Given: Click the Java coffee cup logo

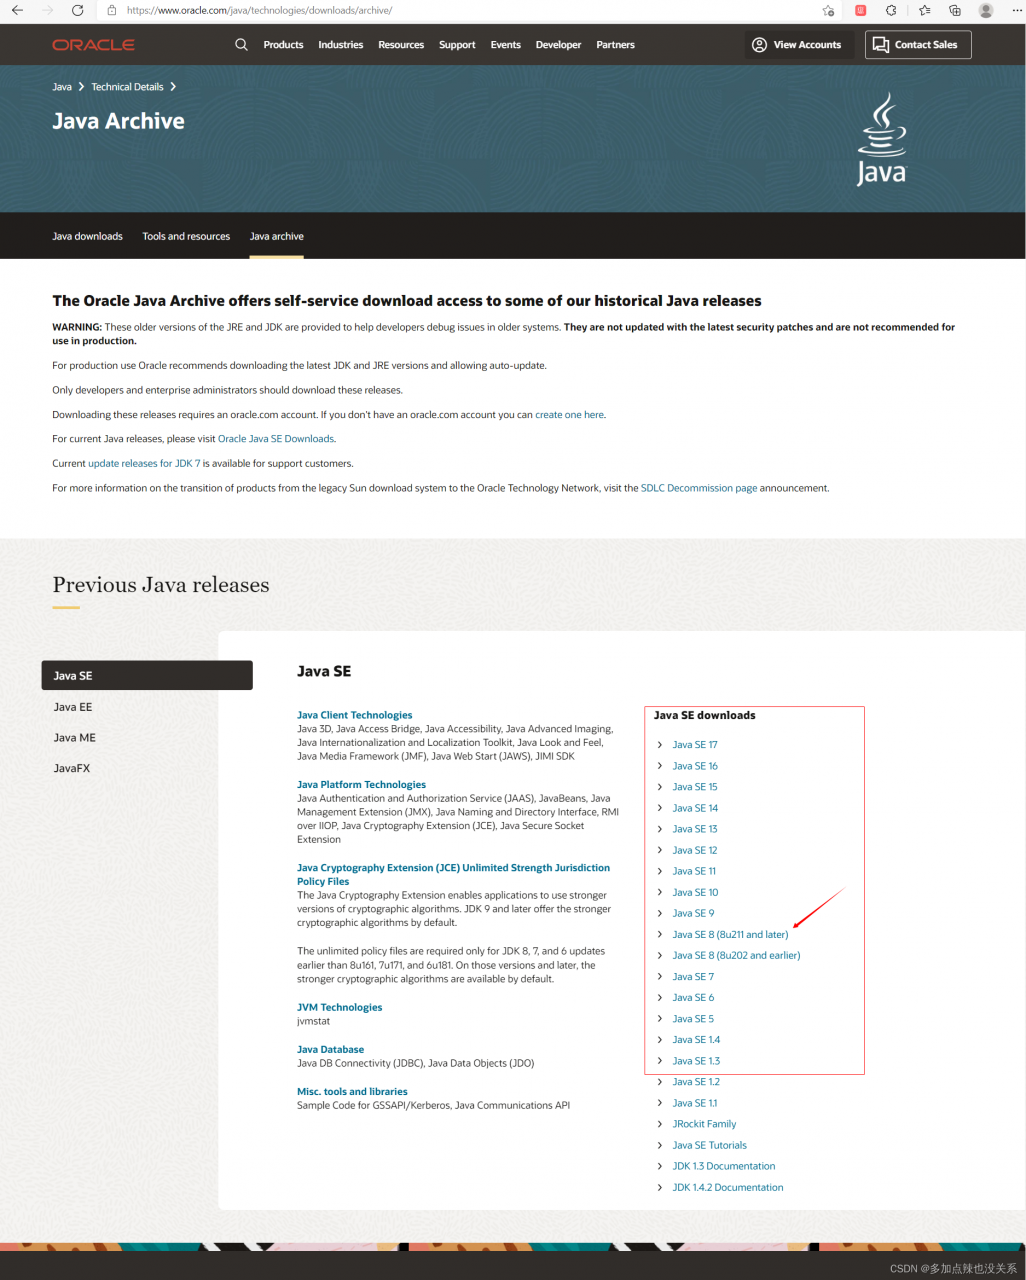Looking at the screenshot, I should [x=881, y=139].
